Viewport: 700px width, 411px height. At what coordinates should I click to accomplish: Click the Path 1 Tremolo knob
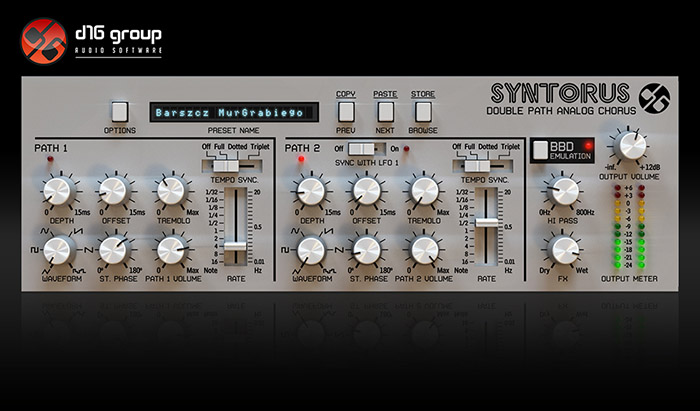pos(172,191)
